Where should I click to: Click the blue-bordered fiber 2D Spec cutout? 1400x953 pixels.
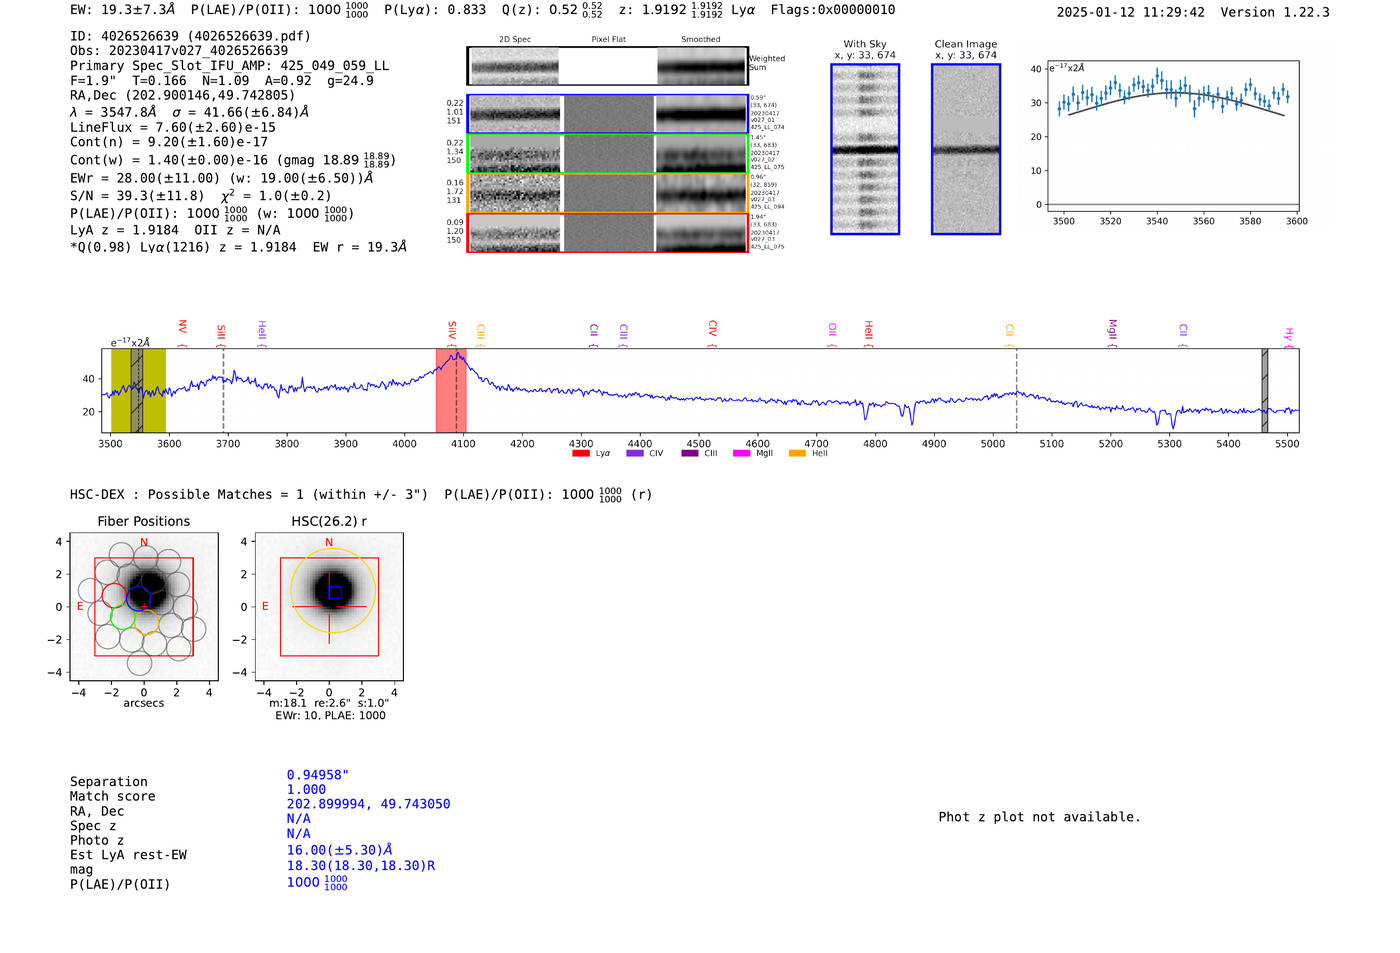click(x=515, y=114)
